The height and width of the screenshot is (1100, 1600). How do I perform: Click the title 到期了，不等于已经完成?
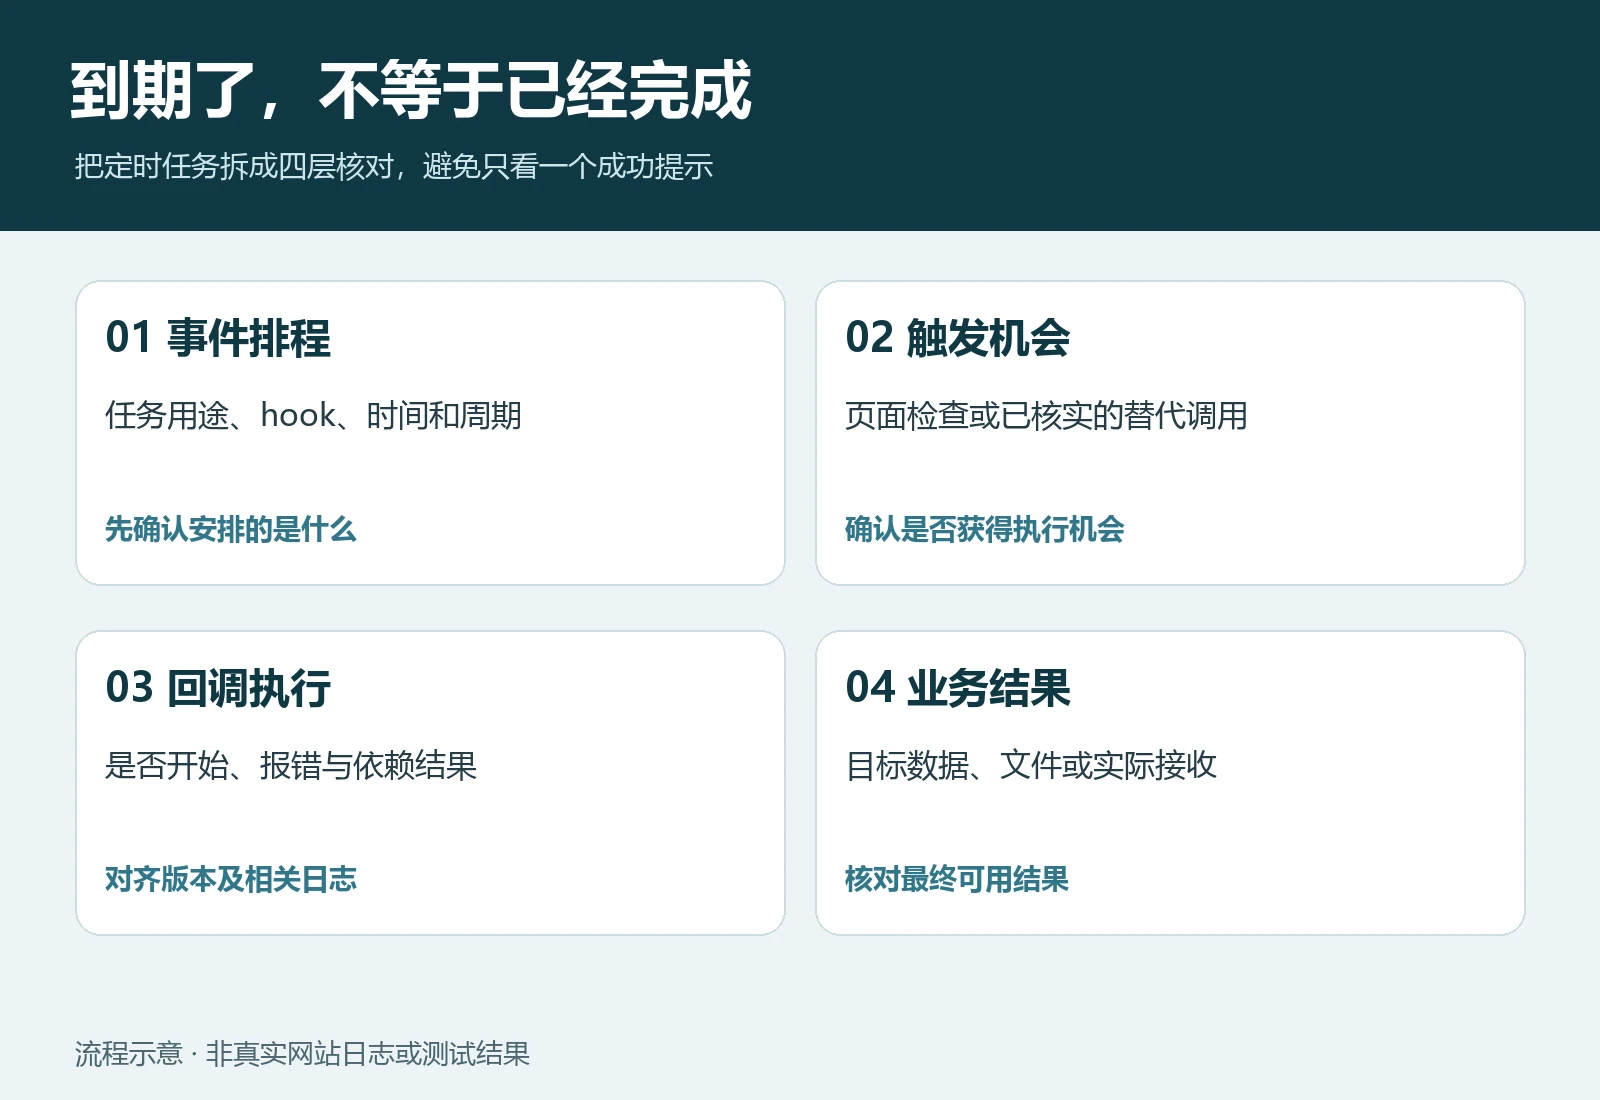tap(411, 90)
